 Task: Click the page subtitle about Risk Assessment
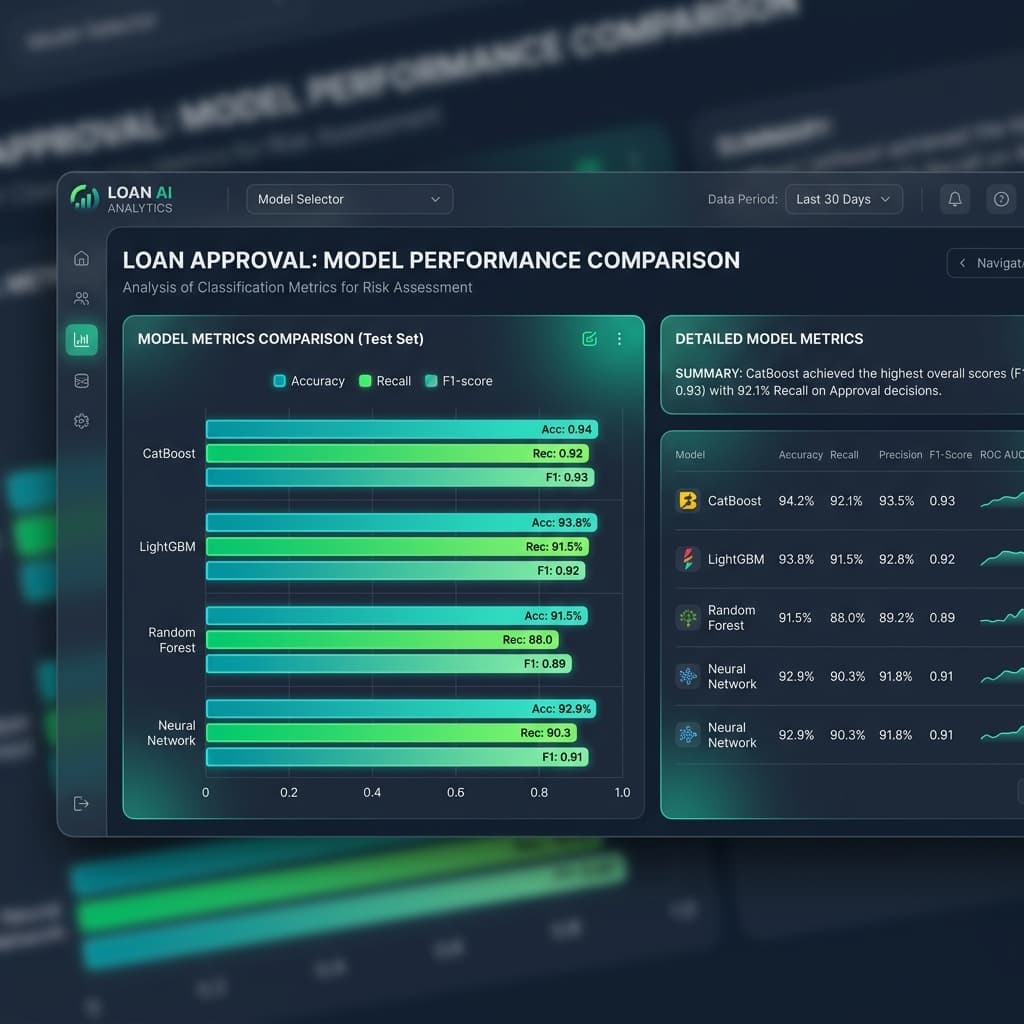click(x=297, y=287)
